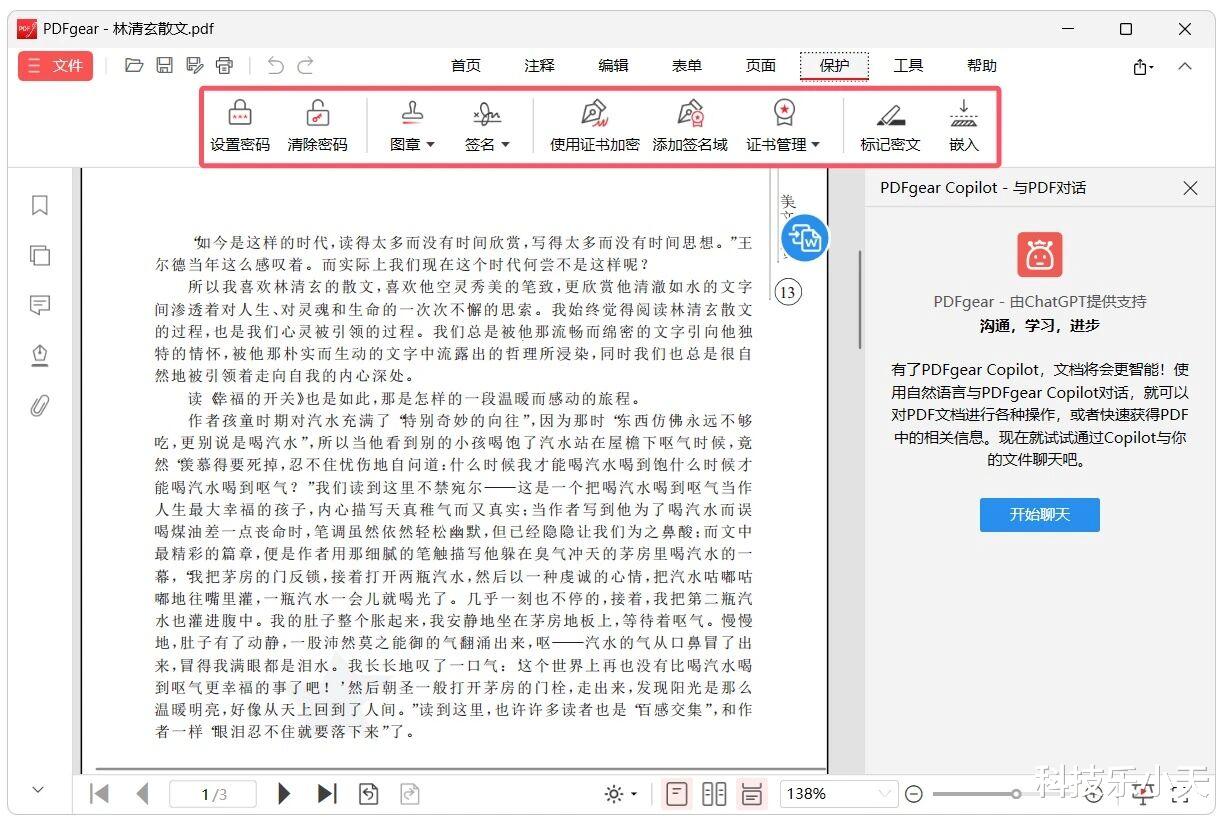Open the 图章 stamp dropdown
Viewport: 1227px width, 822px height.
[x=412, y=126]
